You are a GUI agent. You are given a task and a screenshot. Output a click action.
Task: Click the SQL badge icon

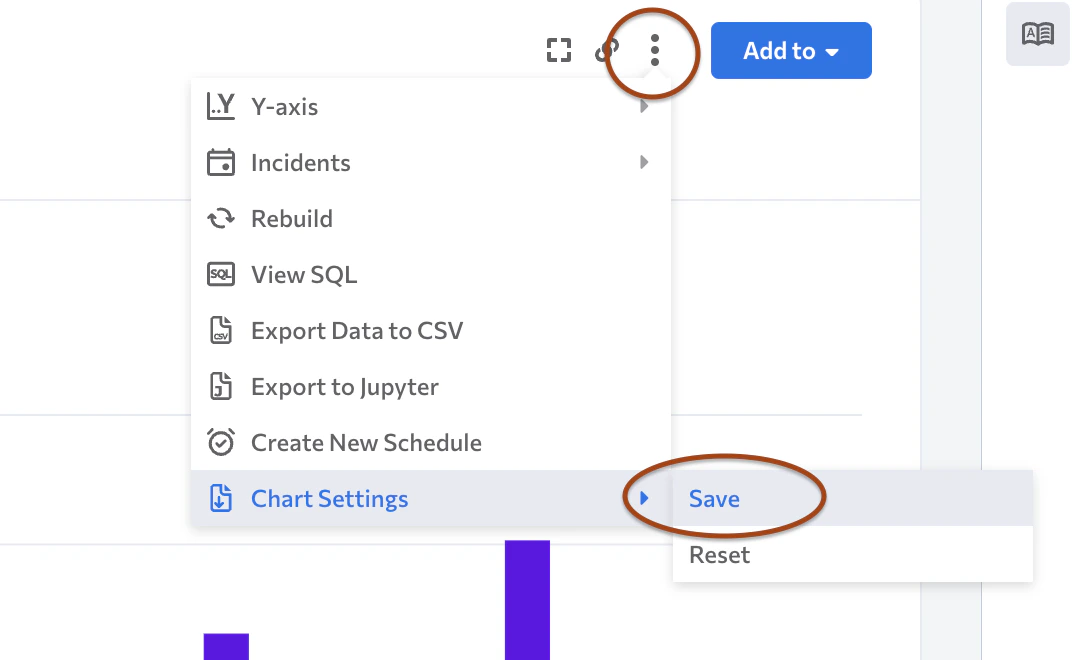coord(220,274)
